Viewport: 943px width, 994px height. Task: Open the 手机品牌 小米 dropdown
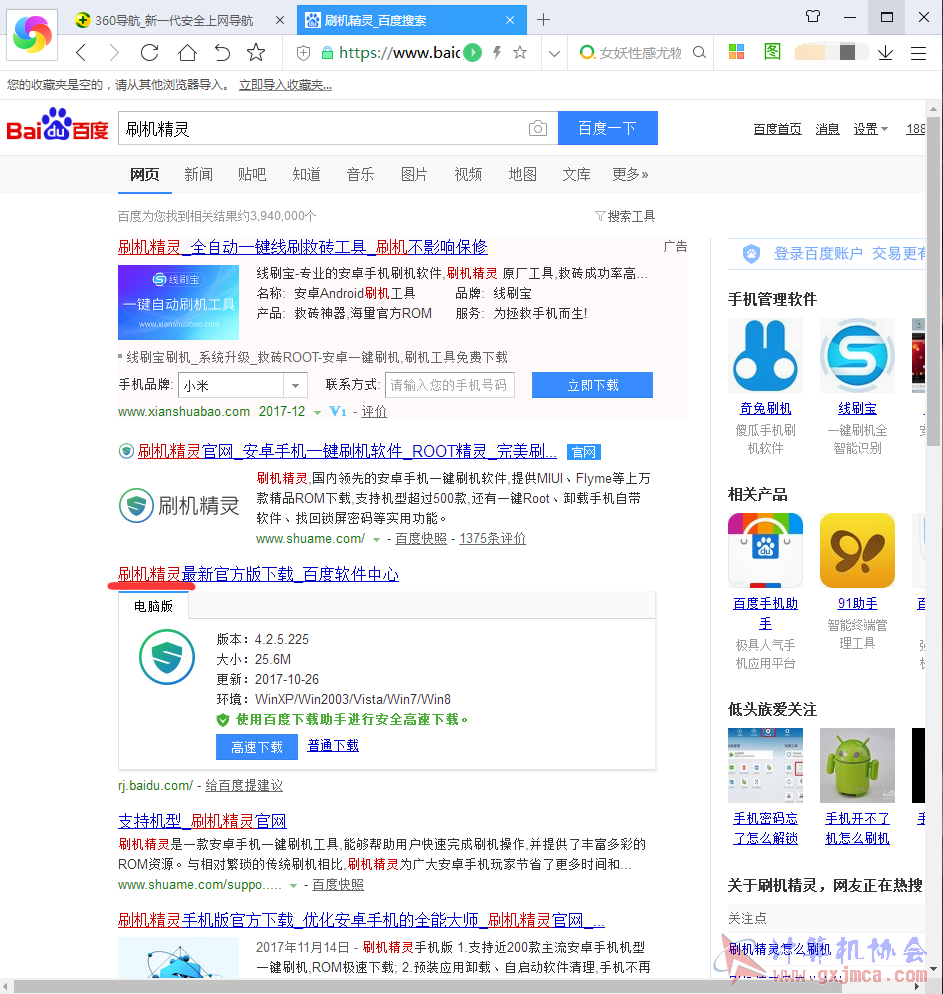click(243, 385)
